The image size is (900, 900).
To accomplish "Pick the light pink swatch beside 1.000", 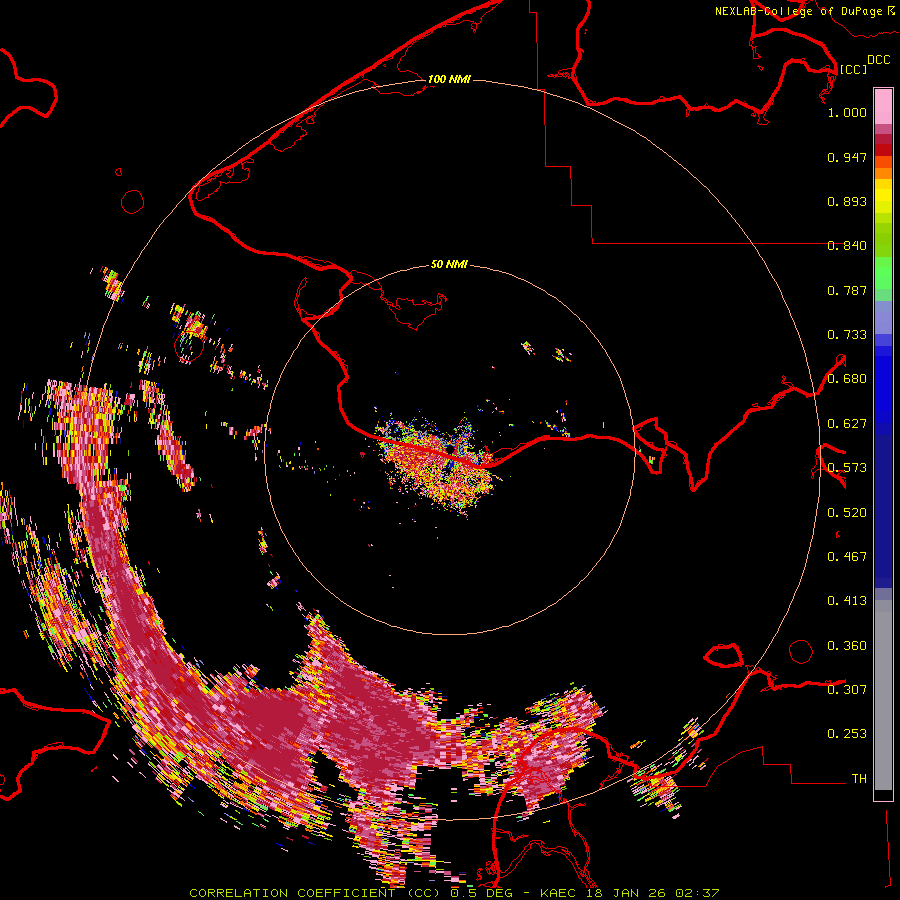I will (x=883, y=107).
